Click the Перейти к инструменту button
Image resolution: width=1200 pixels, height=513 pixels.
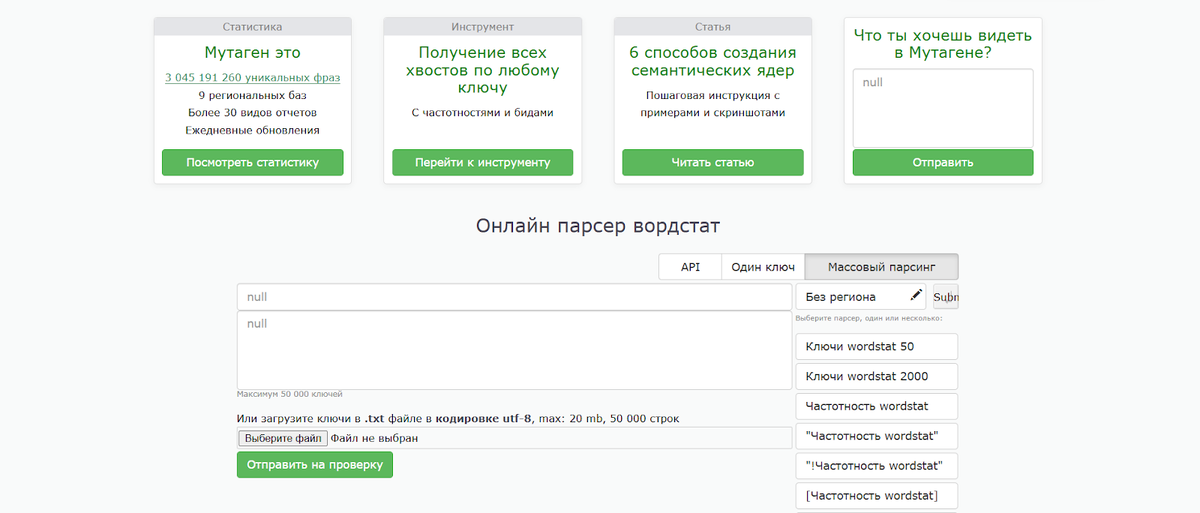pos(483,162)
